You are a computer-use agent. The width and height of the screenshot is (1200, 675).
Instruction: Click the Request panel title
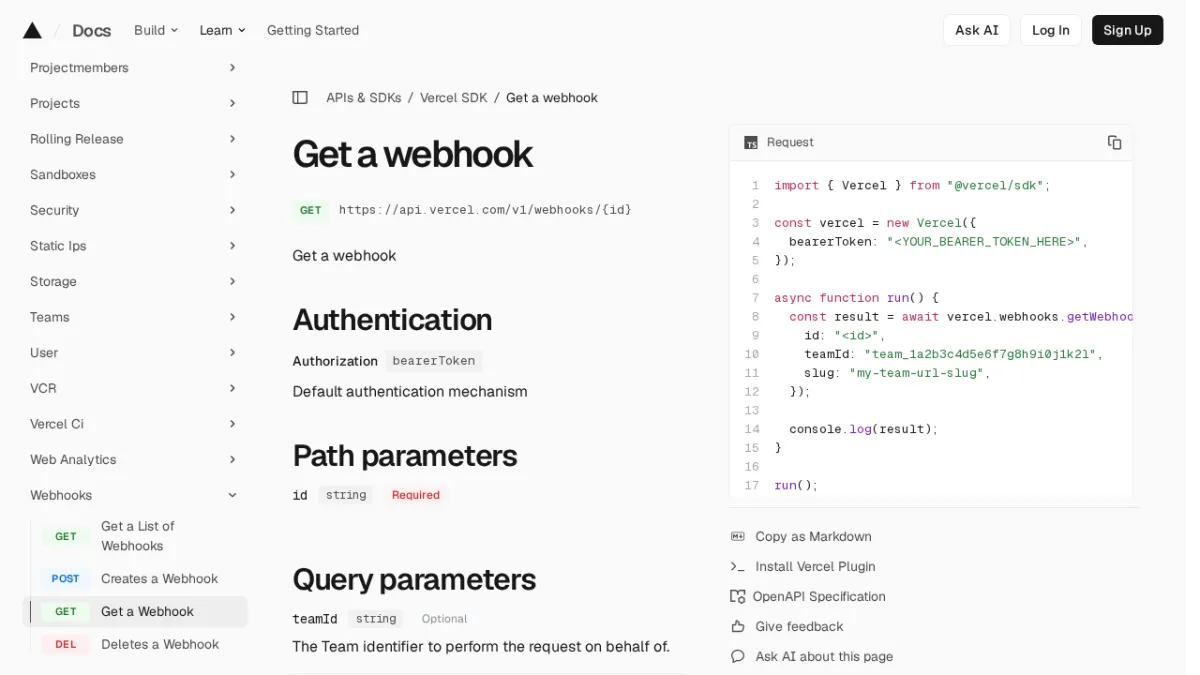(790, 142)
